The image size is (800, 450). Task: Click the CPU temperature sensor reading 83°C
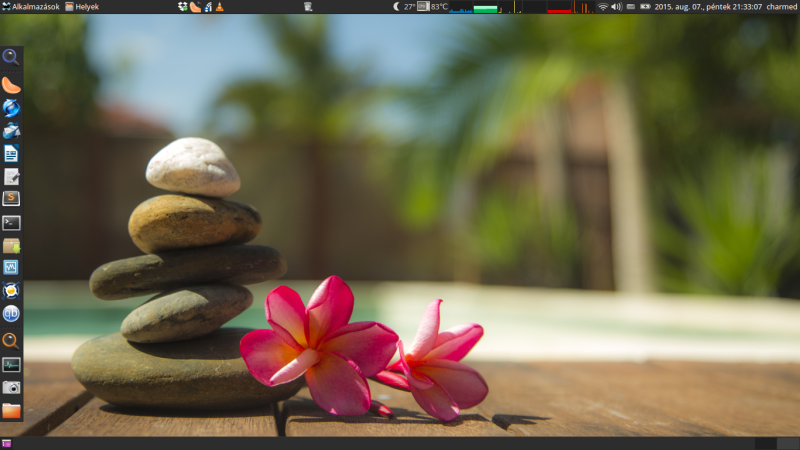tap(433, 7)
